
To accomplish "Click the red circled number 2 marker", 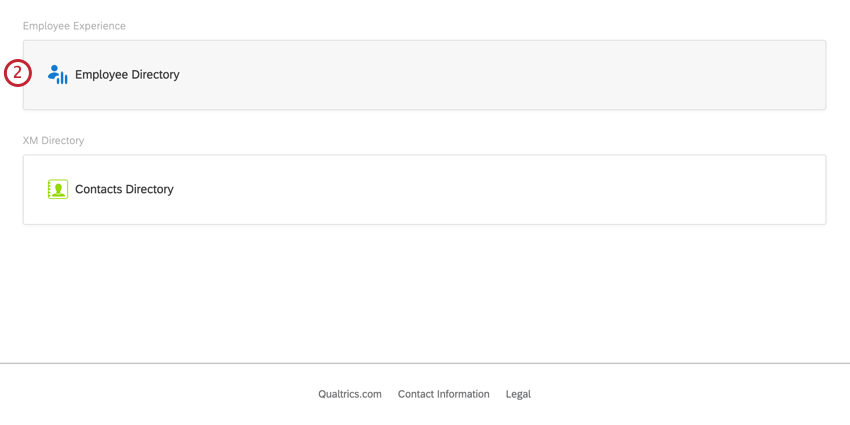I will coord(18,73).
